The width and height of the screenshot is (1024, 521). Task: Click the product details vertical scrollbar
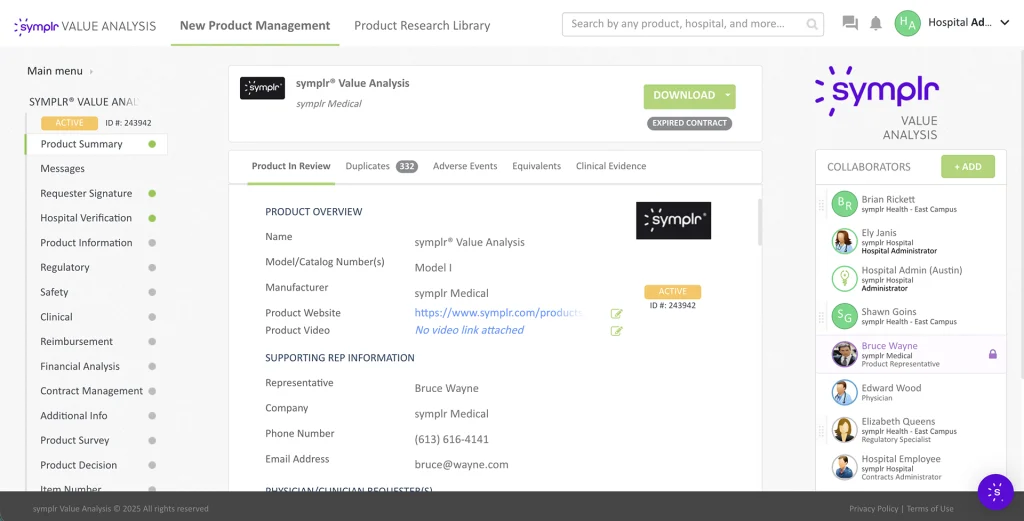[760, 222]
